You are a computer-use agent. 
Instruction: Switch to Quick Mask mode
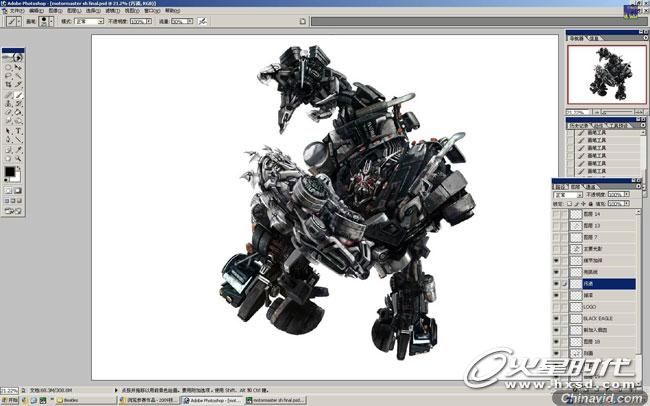coord(18,191)
